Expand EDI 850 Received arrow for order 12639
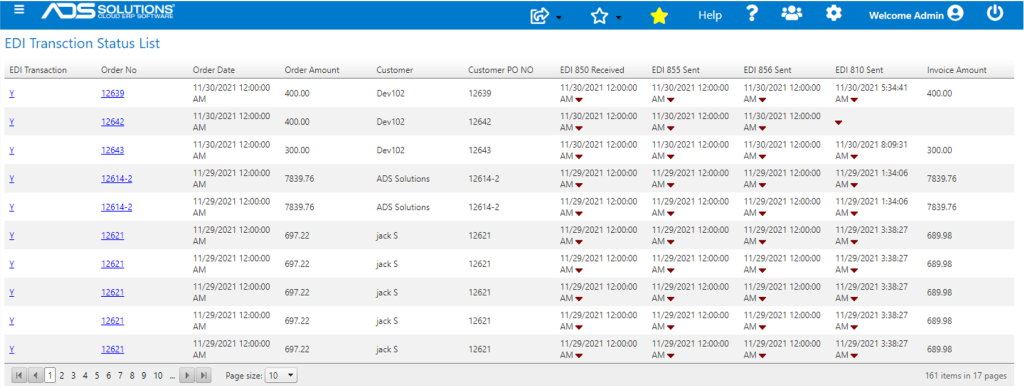 tap(579, 100)
